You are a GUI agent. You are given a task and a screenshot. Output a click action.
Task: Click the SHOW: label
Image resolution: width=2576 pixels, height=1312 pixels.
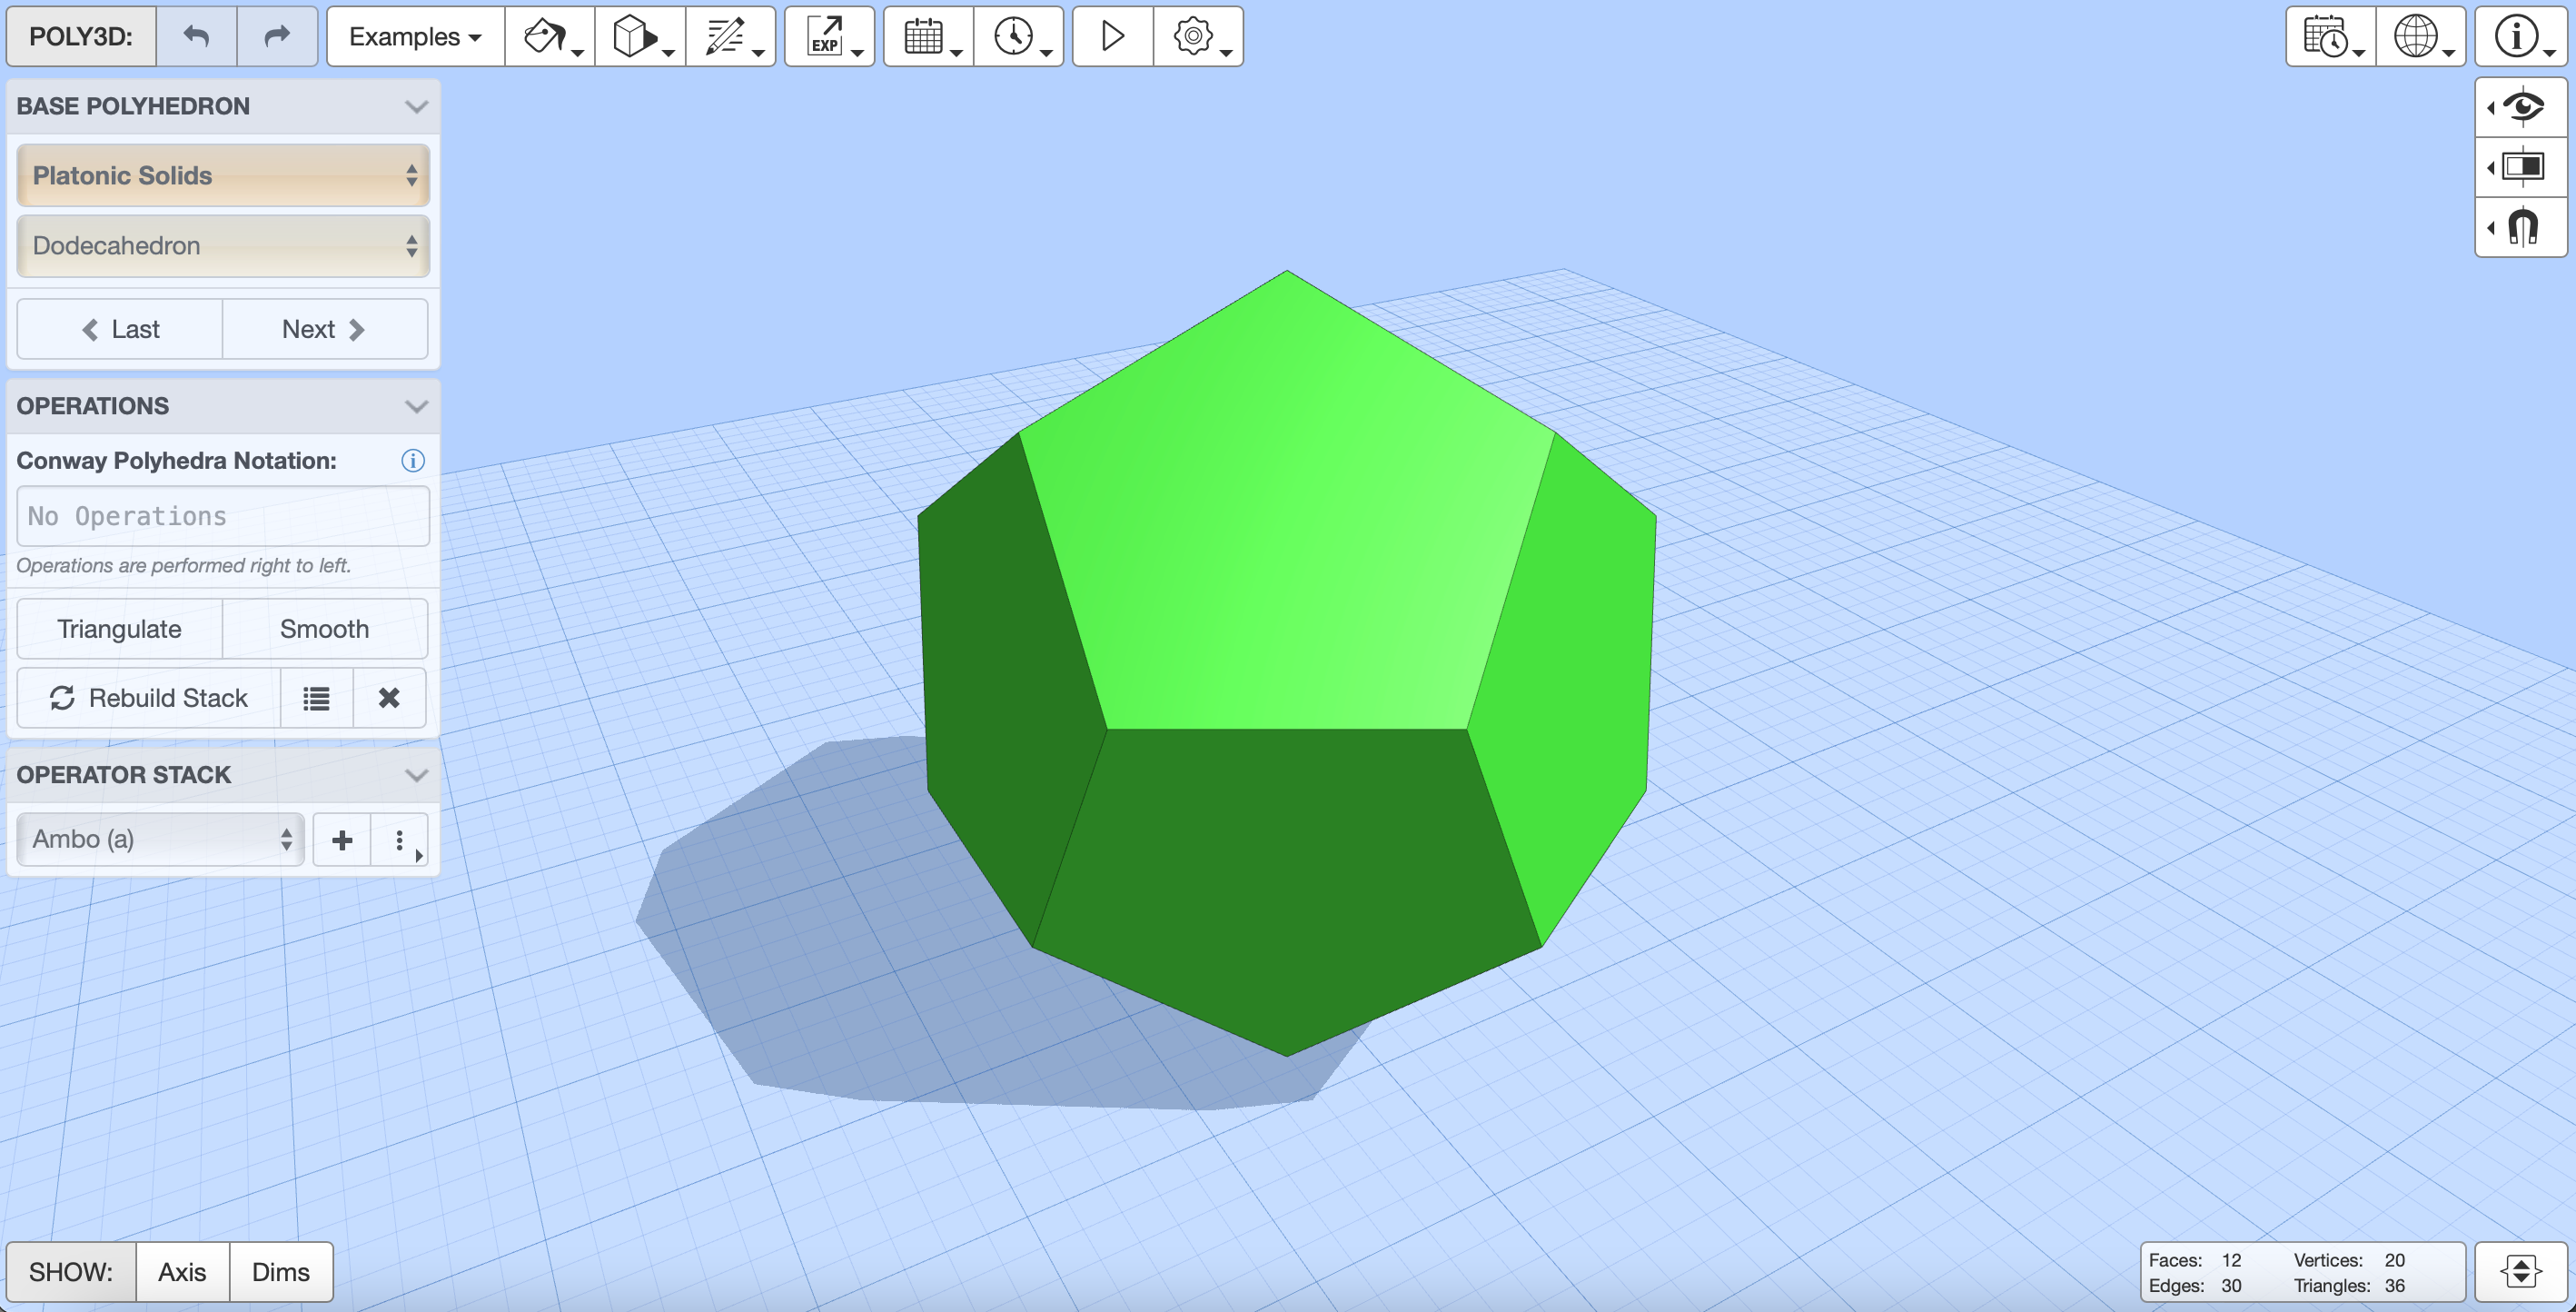pyautogui.click(x=71, y=1271)
